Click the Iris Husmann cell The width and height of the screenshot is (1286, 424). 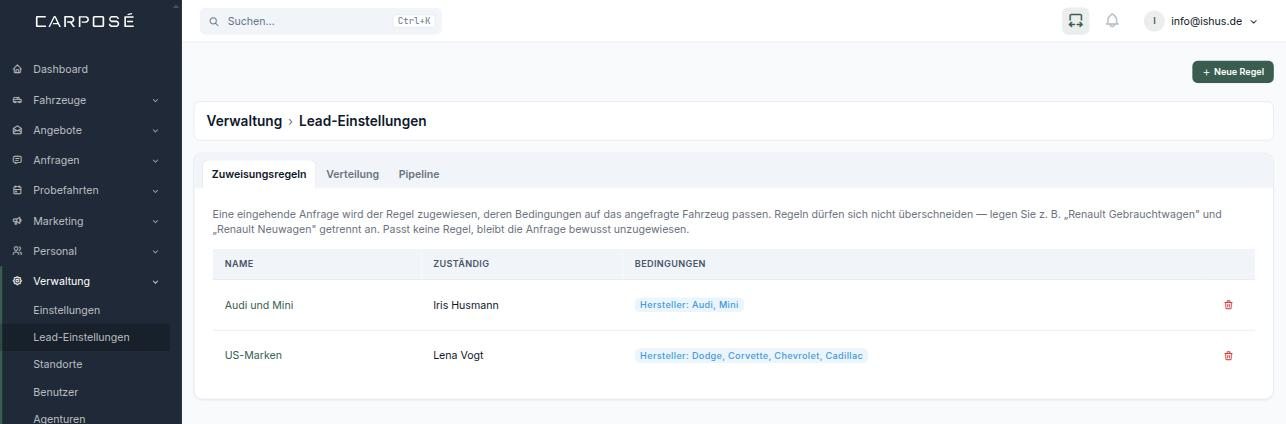click(x=466, y=305)
